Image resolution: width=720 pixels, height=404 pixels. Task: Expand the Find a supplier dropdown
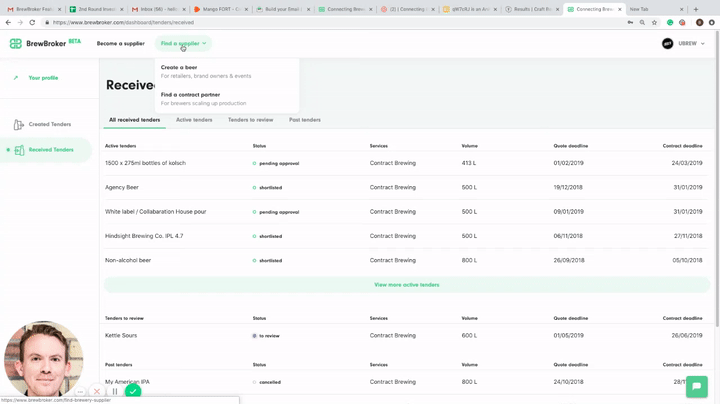coord(183,44)
